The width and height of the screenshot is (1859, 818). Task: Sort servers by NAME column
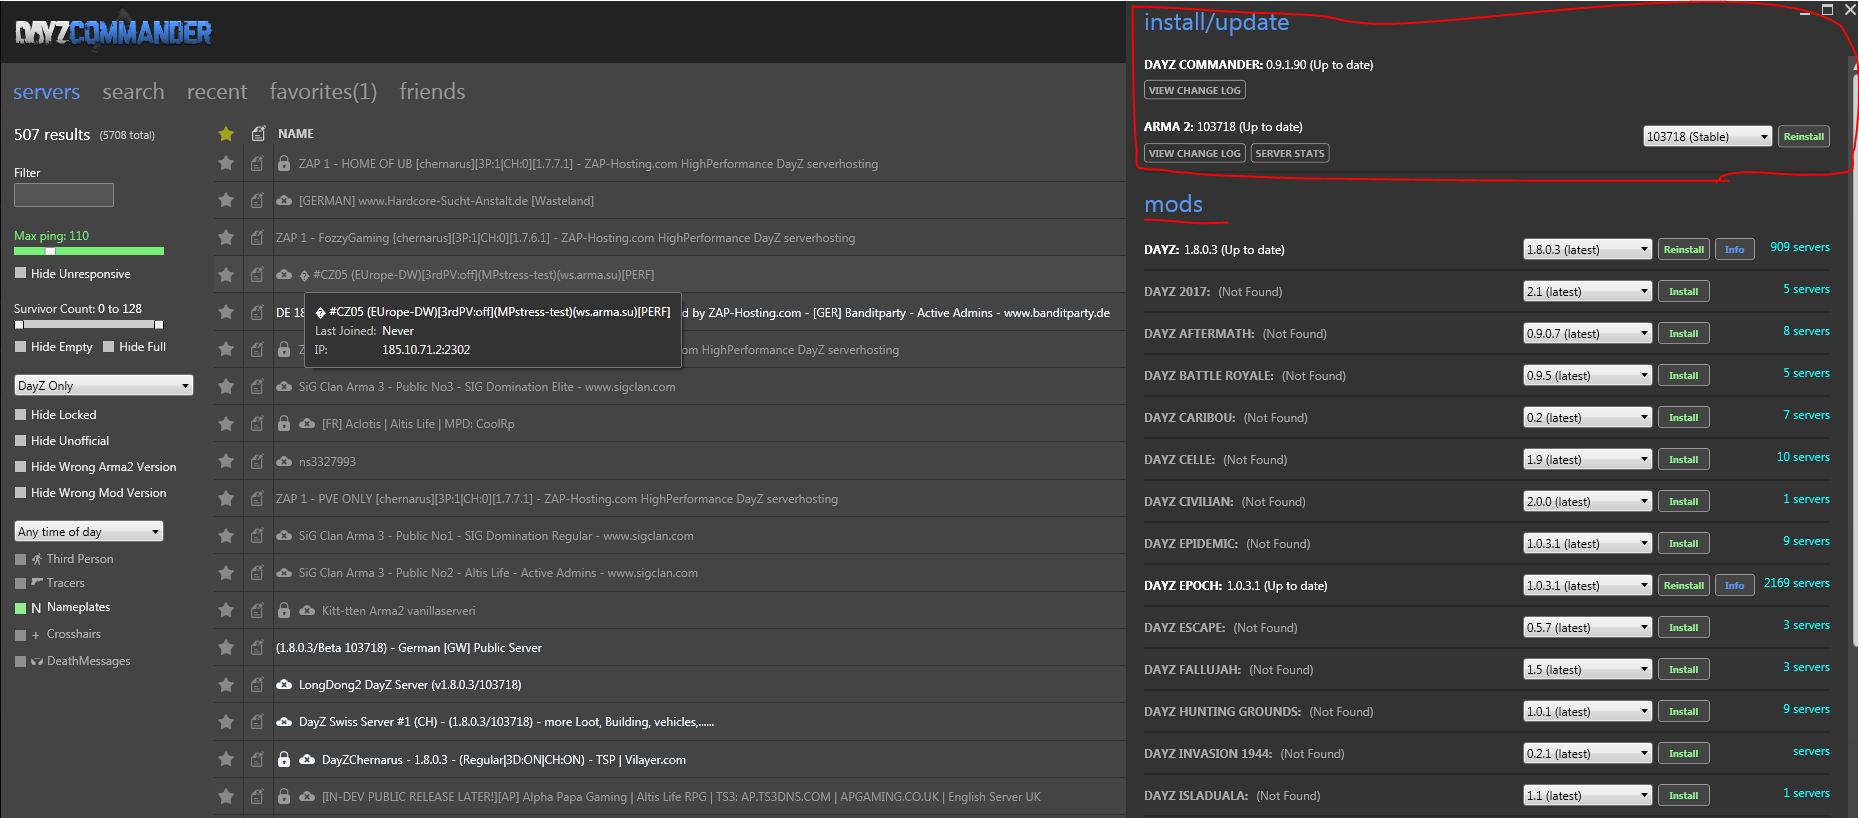click(296, 133)
